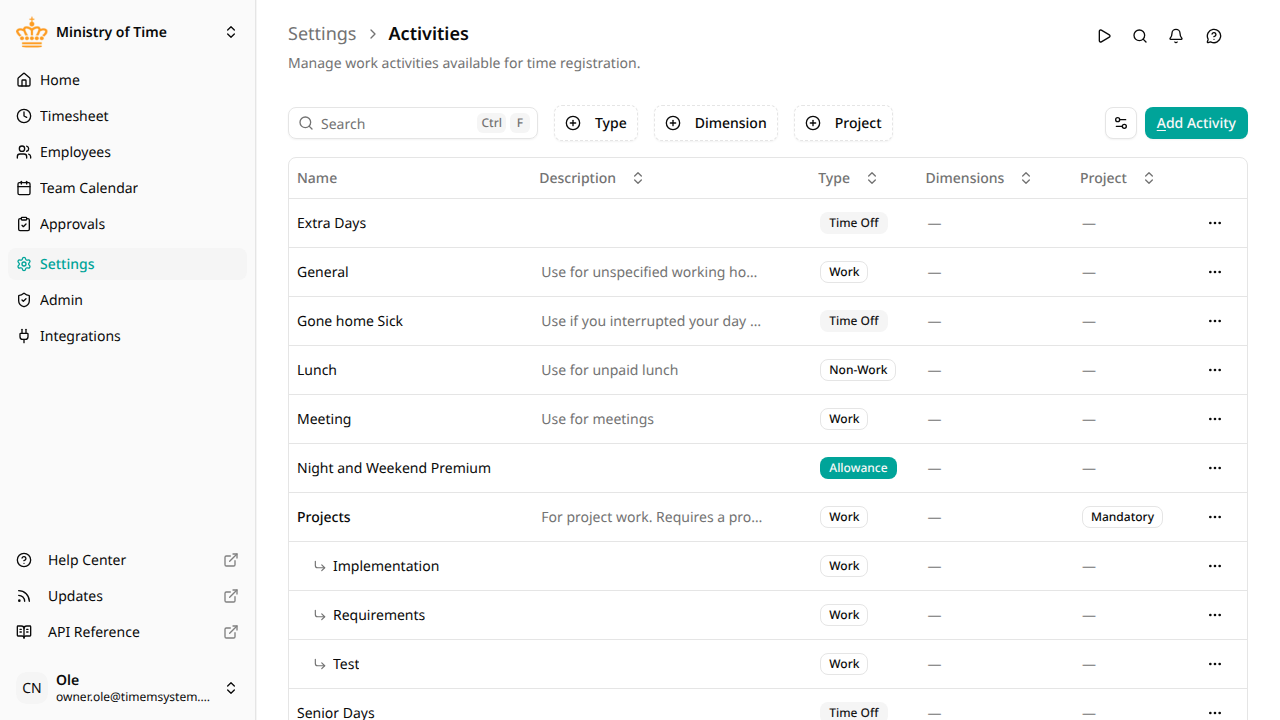Open row actions for Test
Screen dimensions: 1280x720
pos(1215,664)
